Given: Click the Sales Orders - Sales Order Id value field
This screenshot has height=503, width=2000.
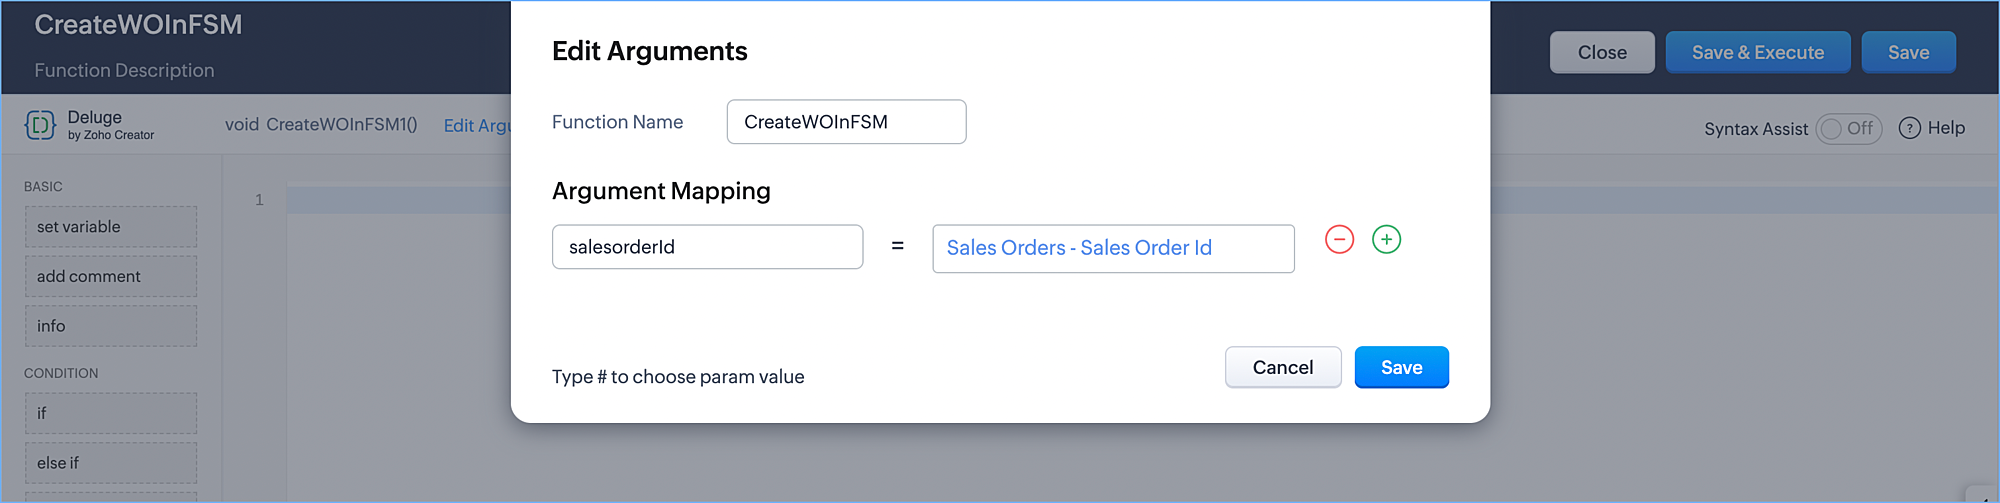Looking at the screenshot, I should (x=1113, y=248).
